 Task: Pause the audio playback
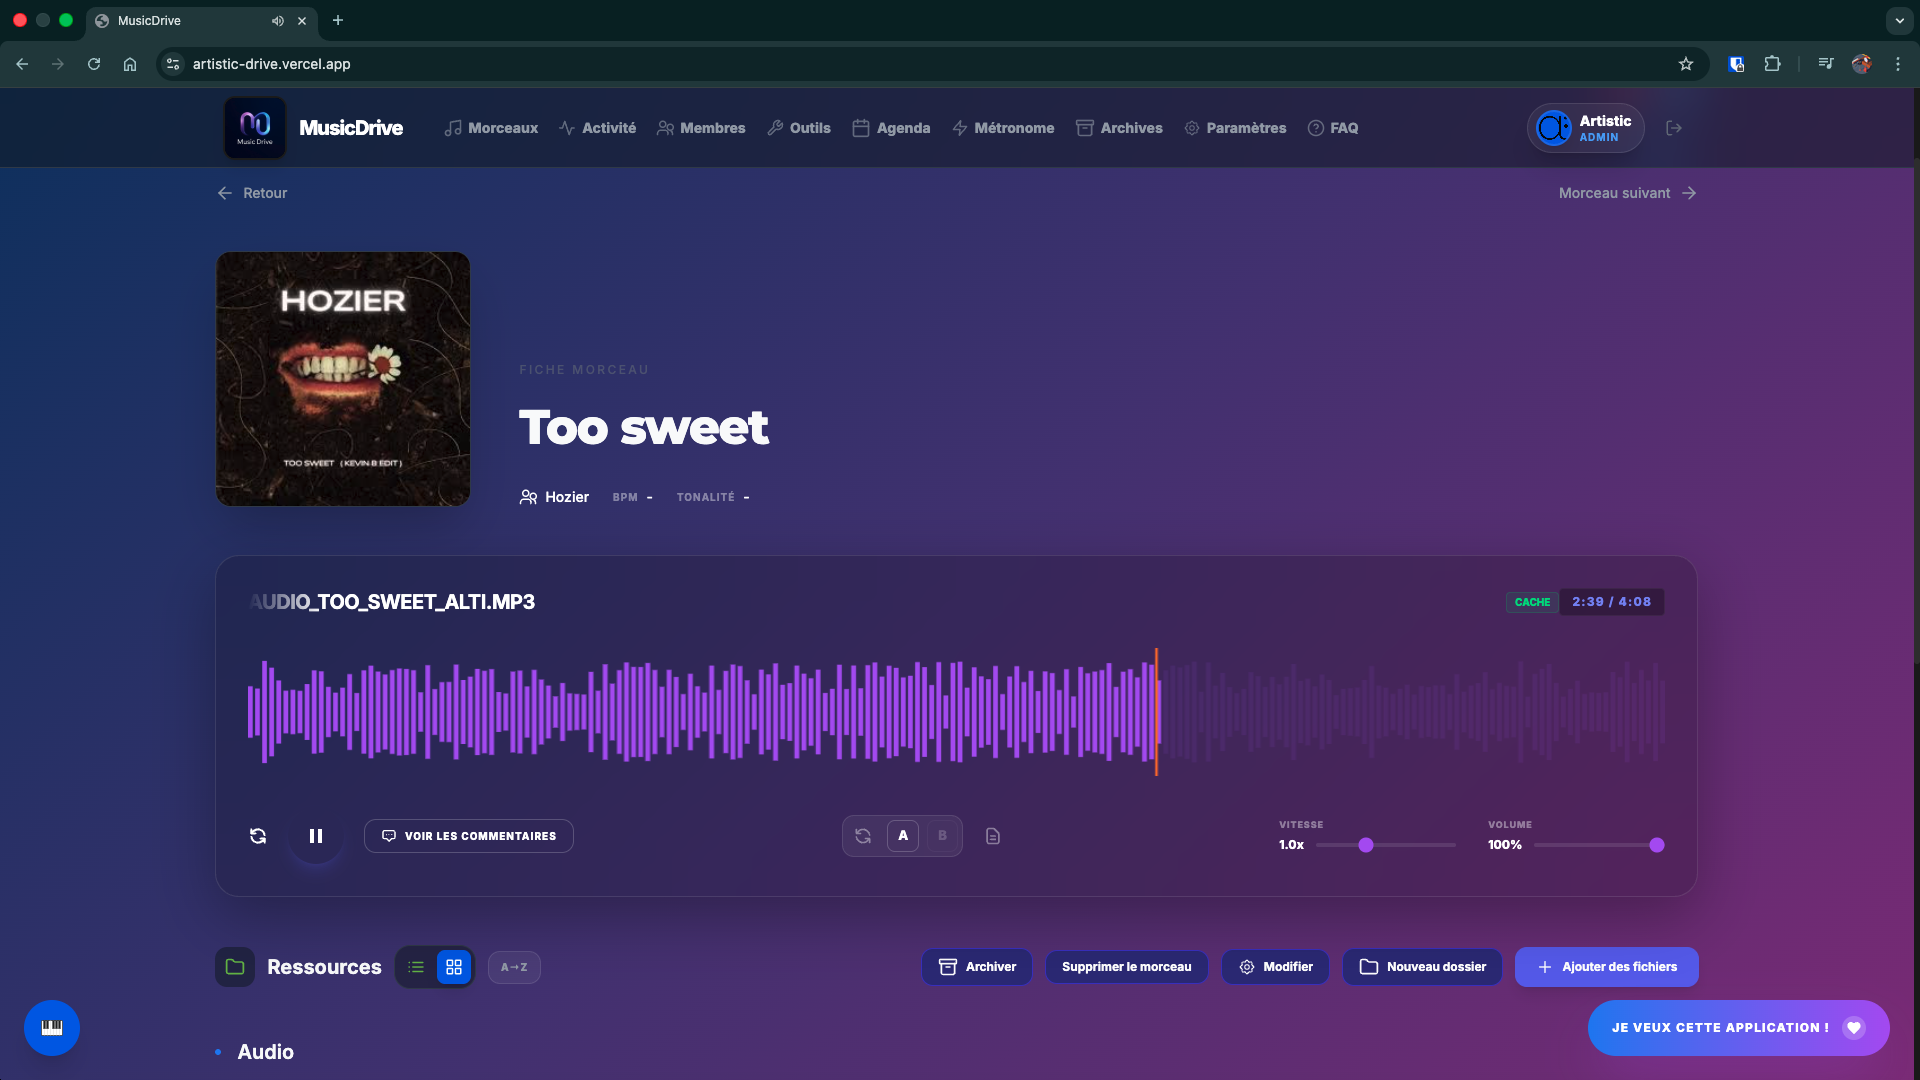pyautogui.click(x=316, y=836)
